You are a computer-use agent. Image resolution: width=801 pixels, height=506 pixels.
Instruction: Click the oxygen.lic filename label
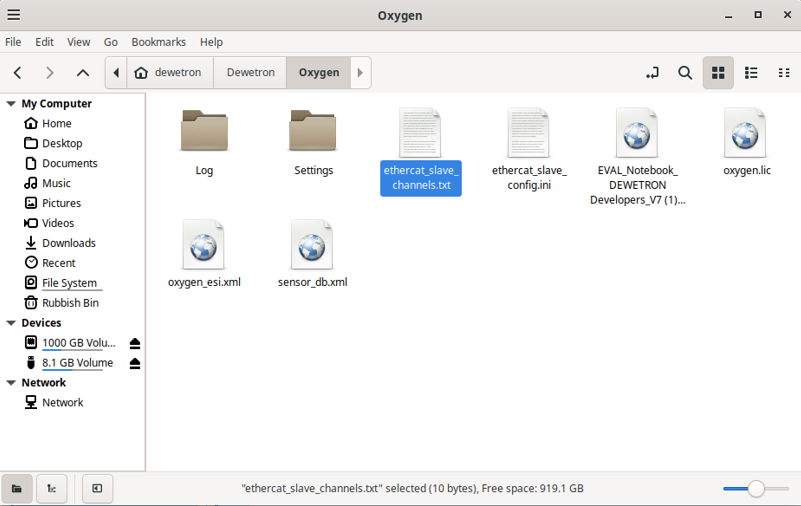click(x=746, y=171)
